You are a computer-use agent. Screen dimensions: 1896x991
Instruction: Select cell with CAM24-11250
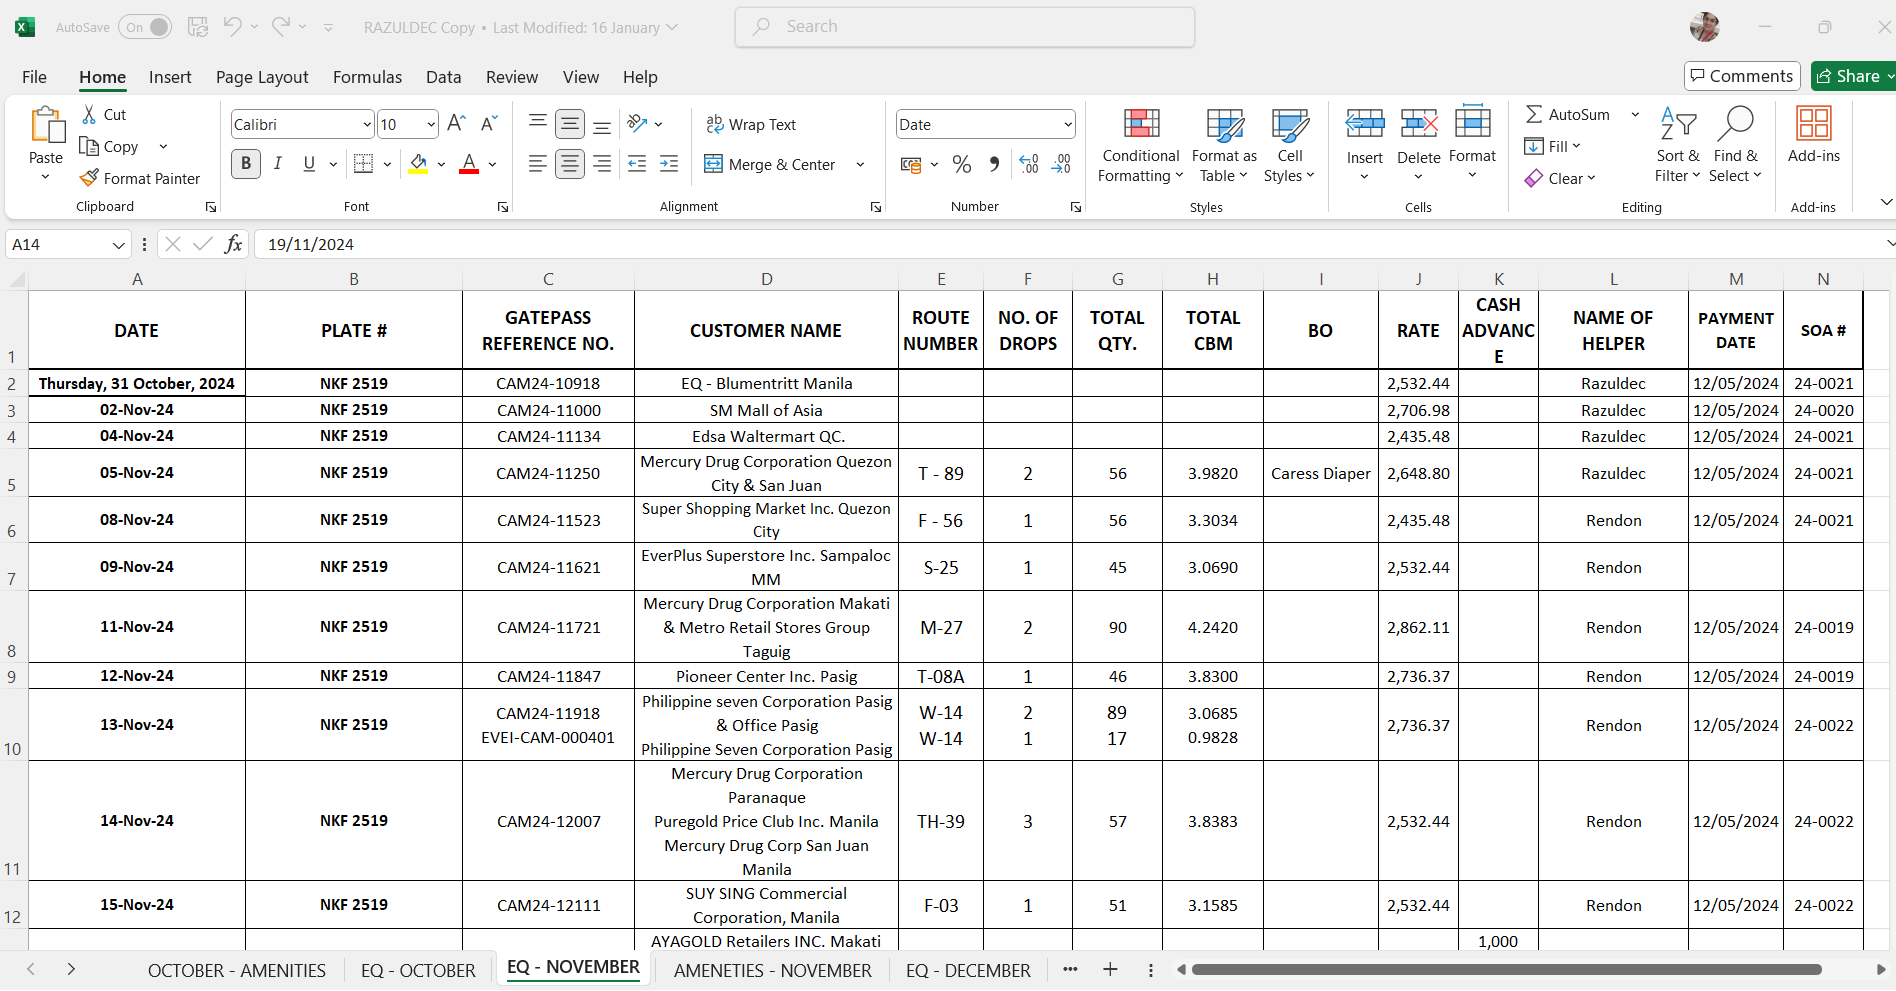pos(548,473)
